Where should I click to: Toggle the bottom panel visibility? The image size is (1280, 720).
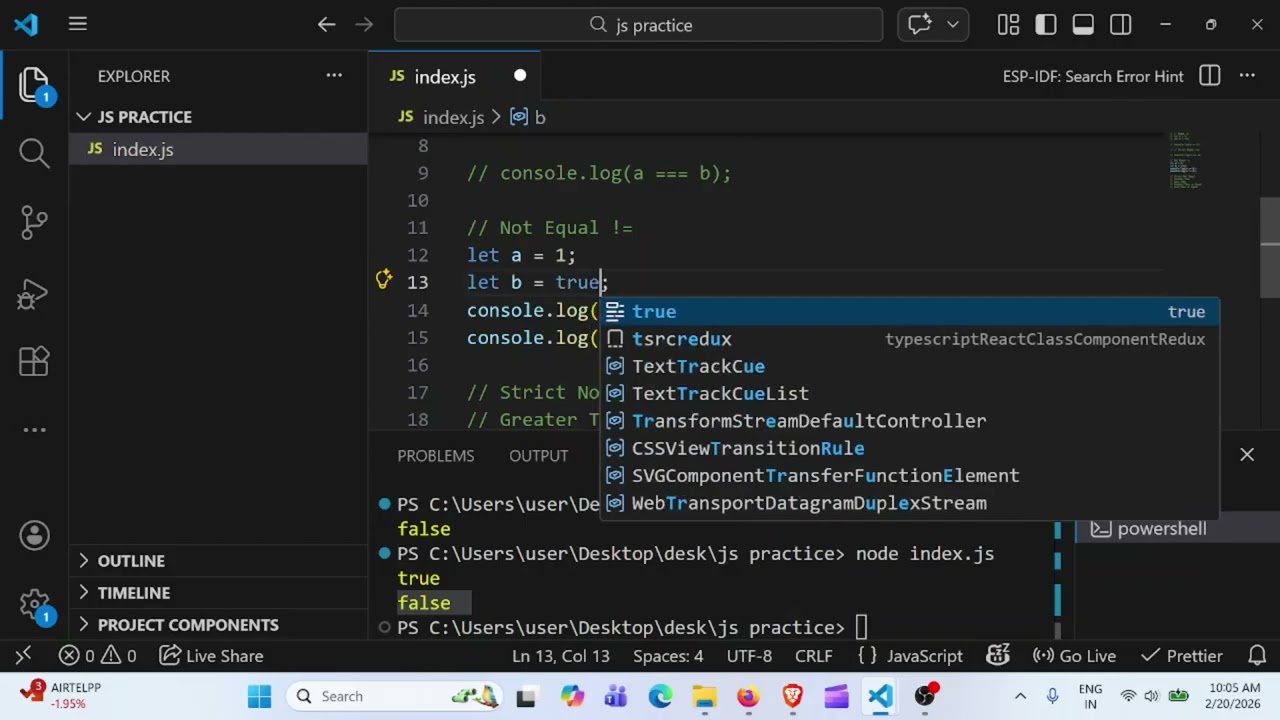click(1083, 25)
